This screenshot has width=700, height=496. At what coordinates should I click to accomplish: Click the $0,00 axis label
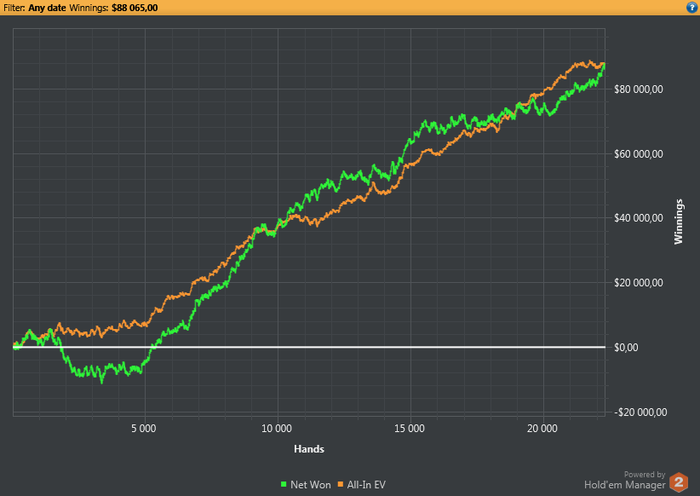[x=626, y=347]
